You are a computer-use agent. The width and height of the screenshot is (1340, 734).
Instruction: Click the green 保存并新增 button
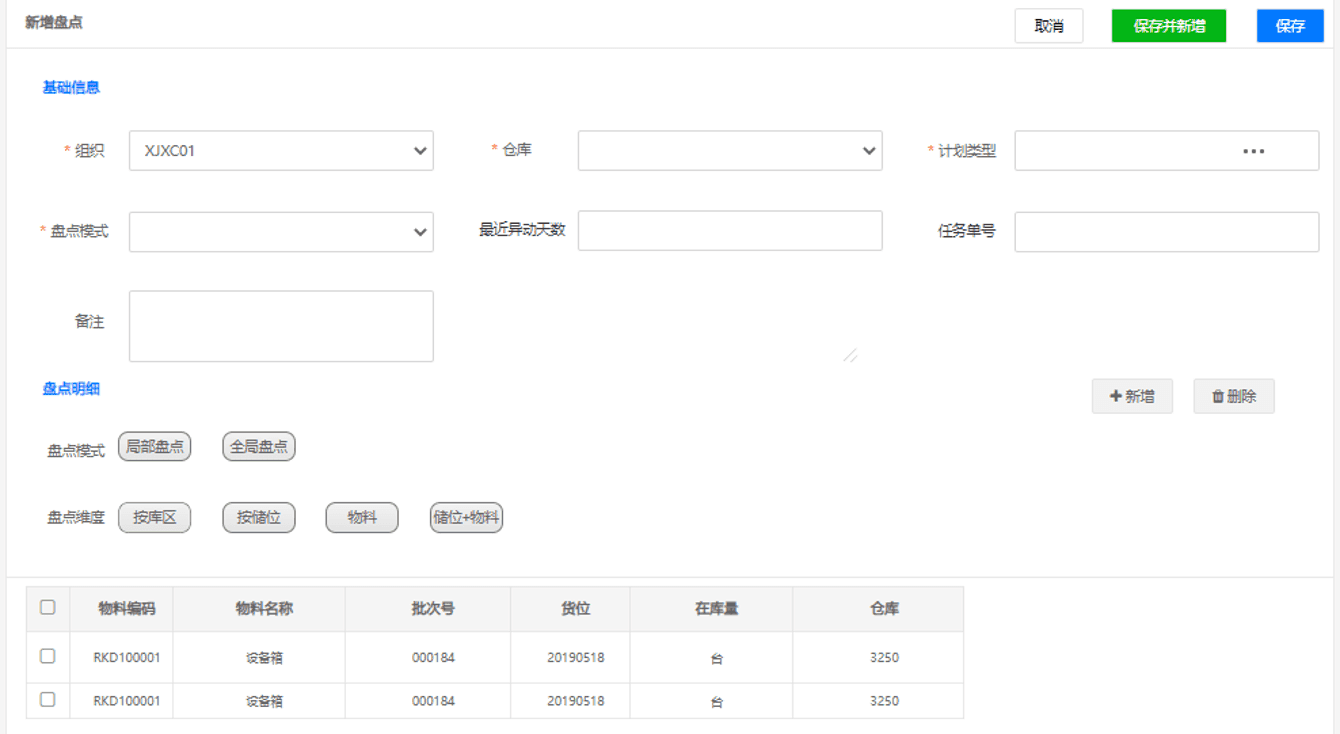1168,26
